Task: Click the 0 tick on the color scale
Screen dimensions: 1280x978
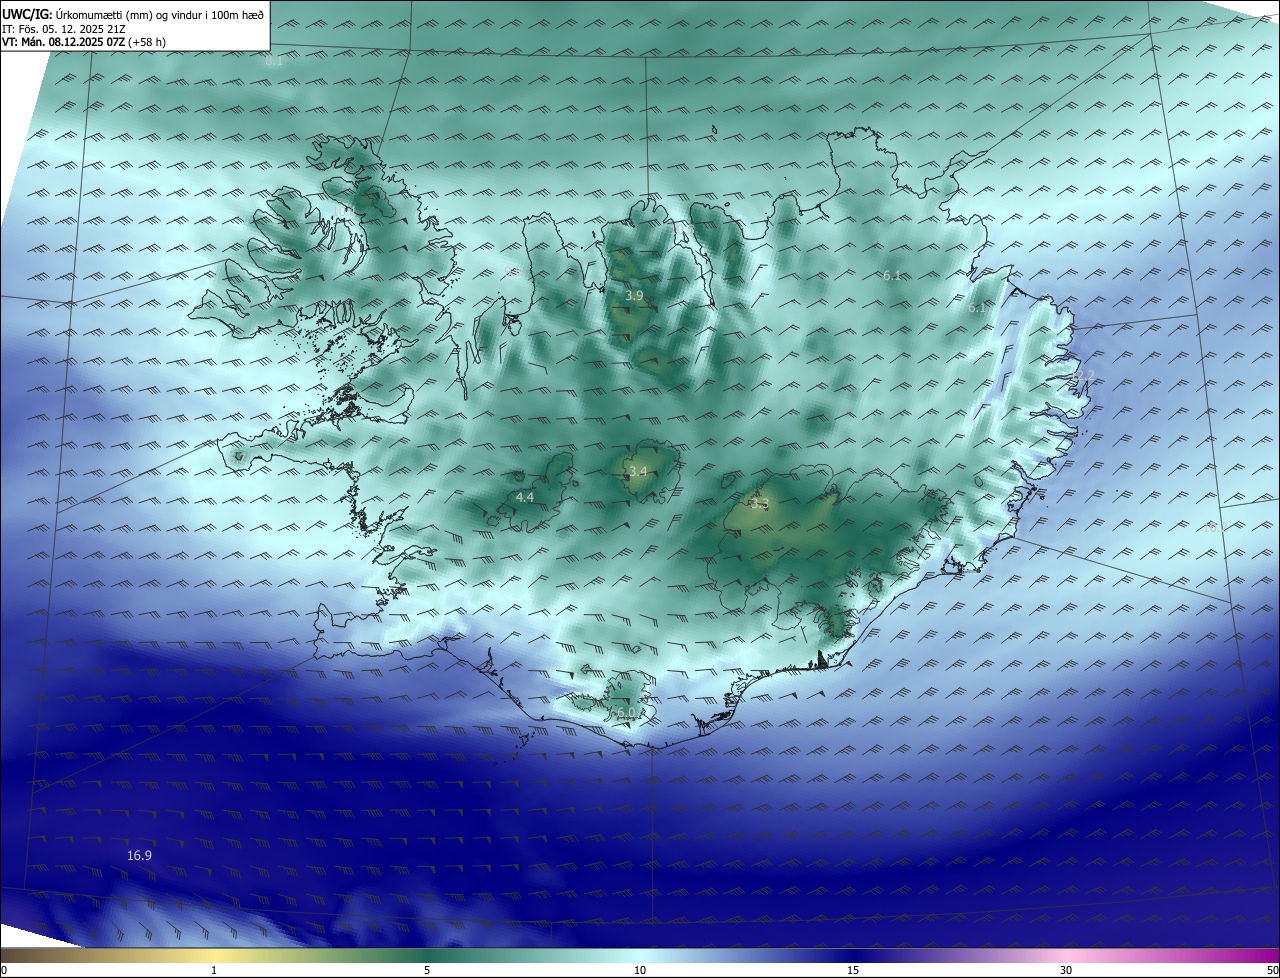Action: coord(3,970)
